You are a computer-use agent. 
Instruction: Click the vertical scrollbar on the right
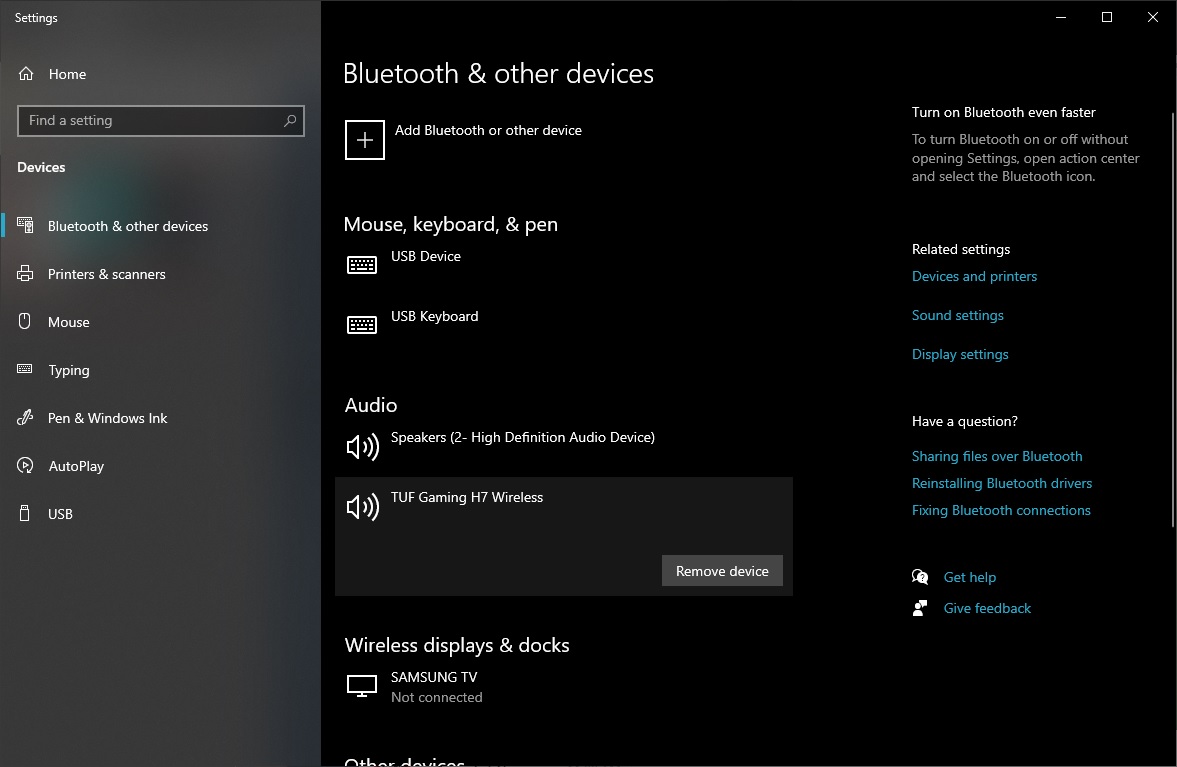[1172, 320]
